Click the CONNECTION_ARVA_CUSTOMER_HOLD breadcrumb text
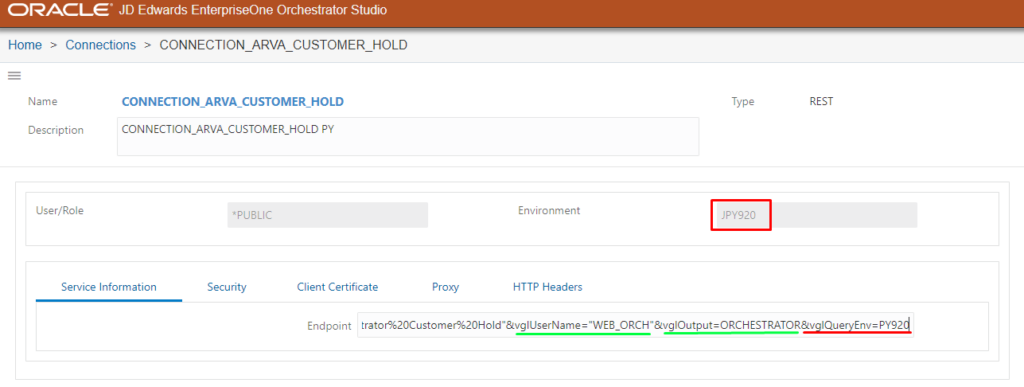The width and height of the screenshot is (1024, 387). tap(283, 45)
